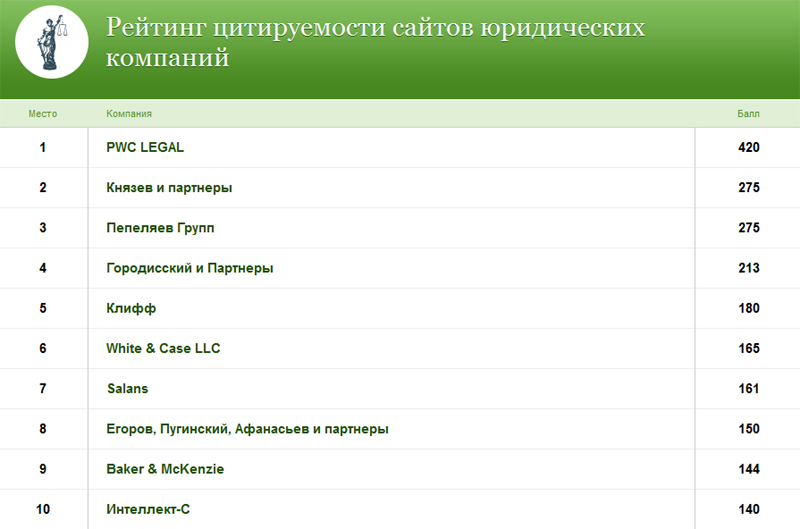Click the 'Компания' column header
Screen dimensions: 800x529
click(x=129, y=114)
